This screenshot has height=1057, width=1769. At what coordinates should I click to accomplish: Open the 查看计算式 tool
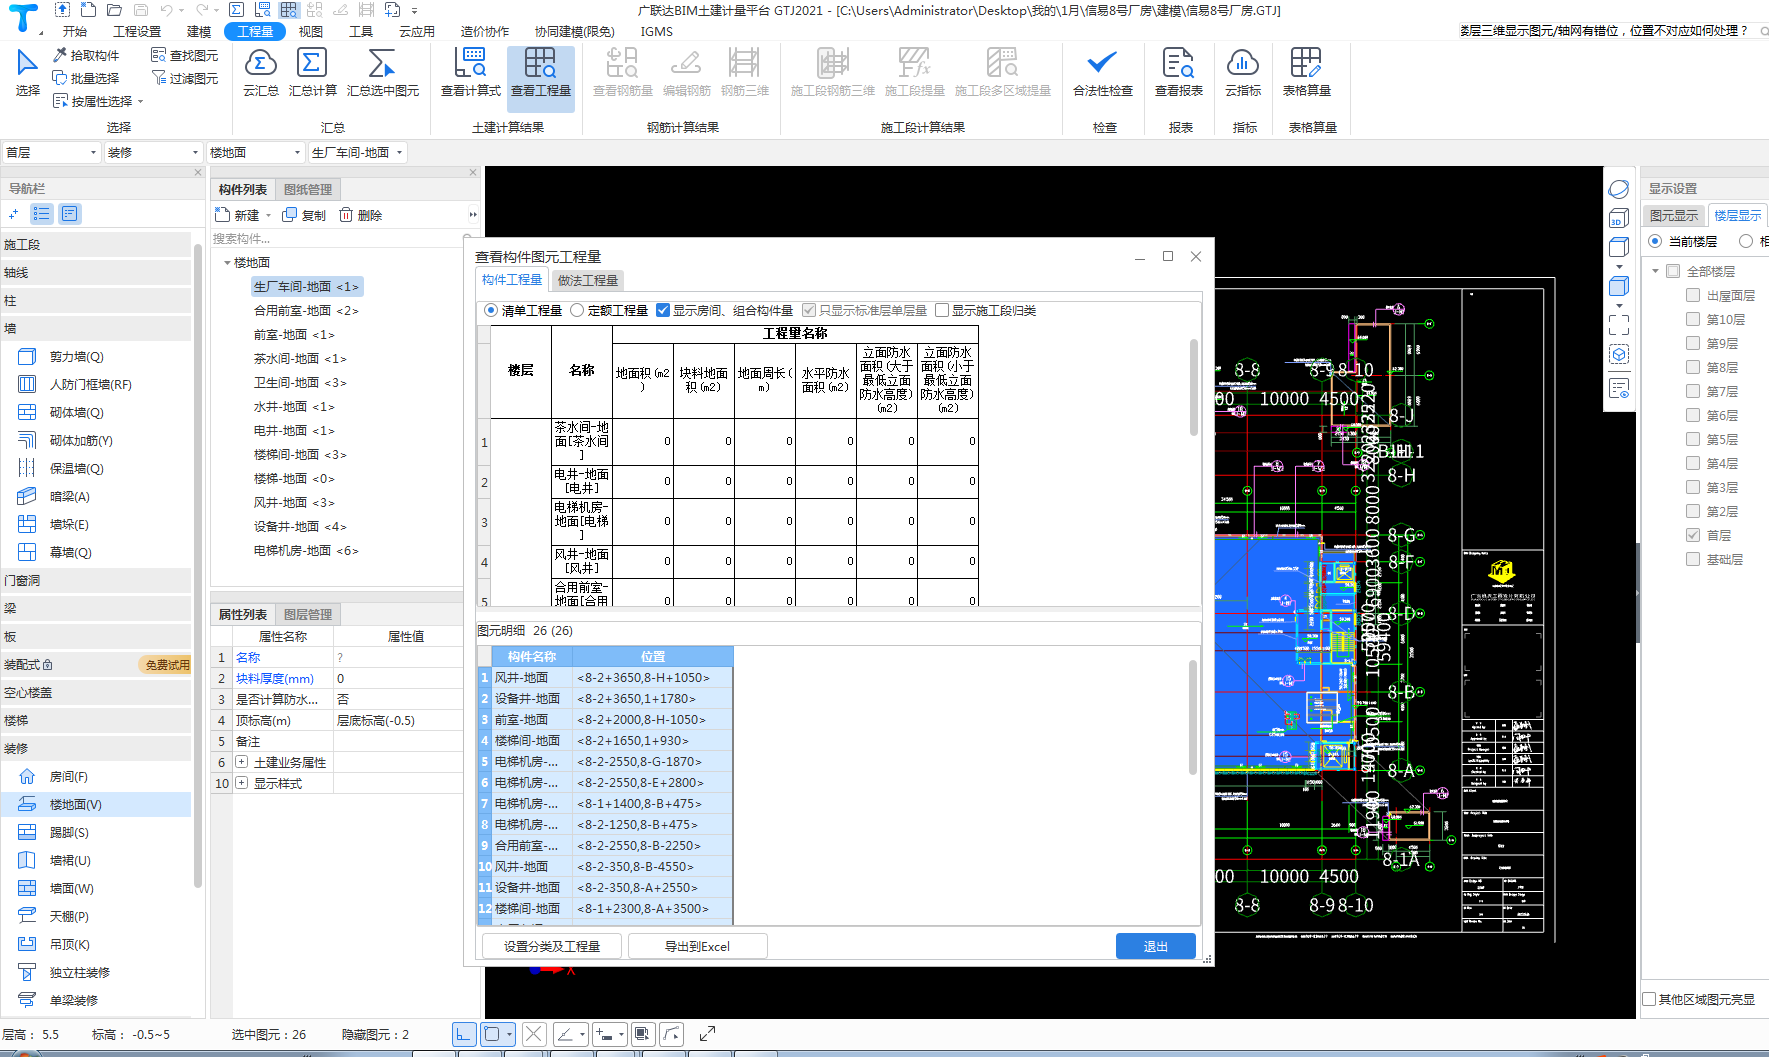tap(470, 72)
